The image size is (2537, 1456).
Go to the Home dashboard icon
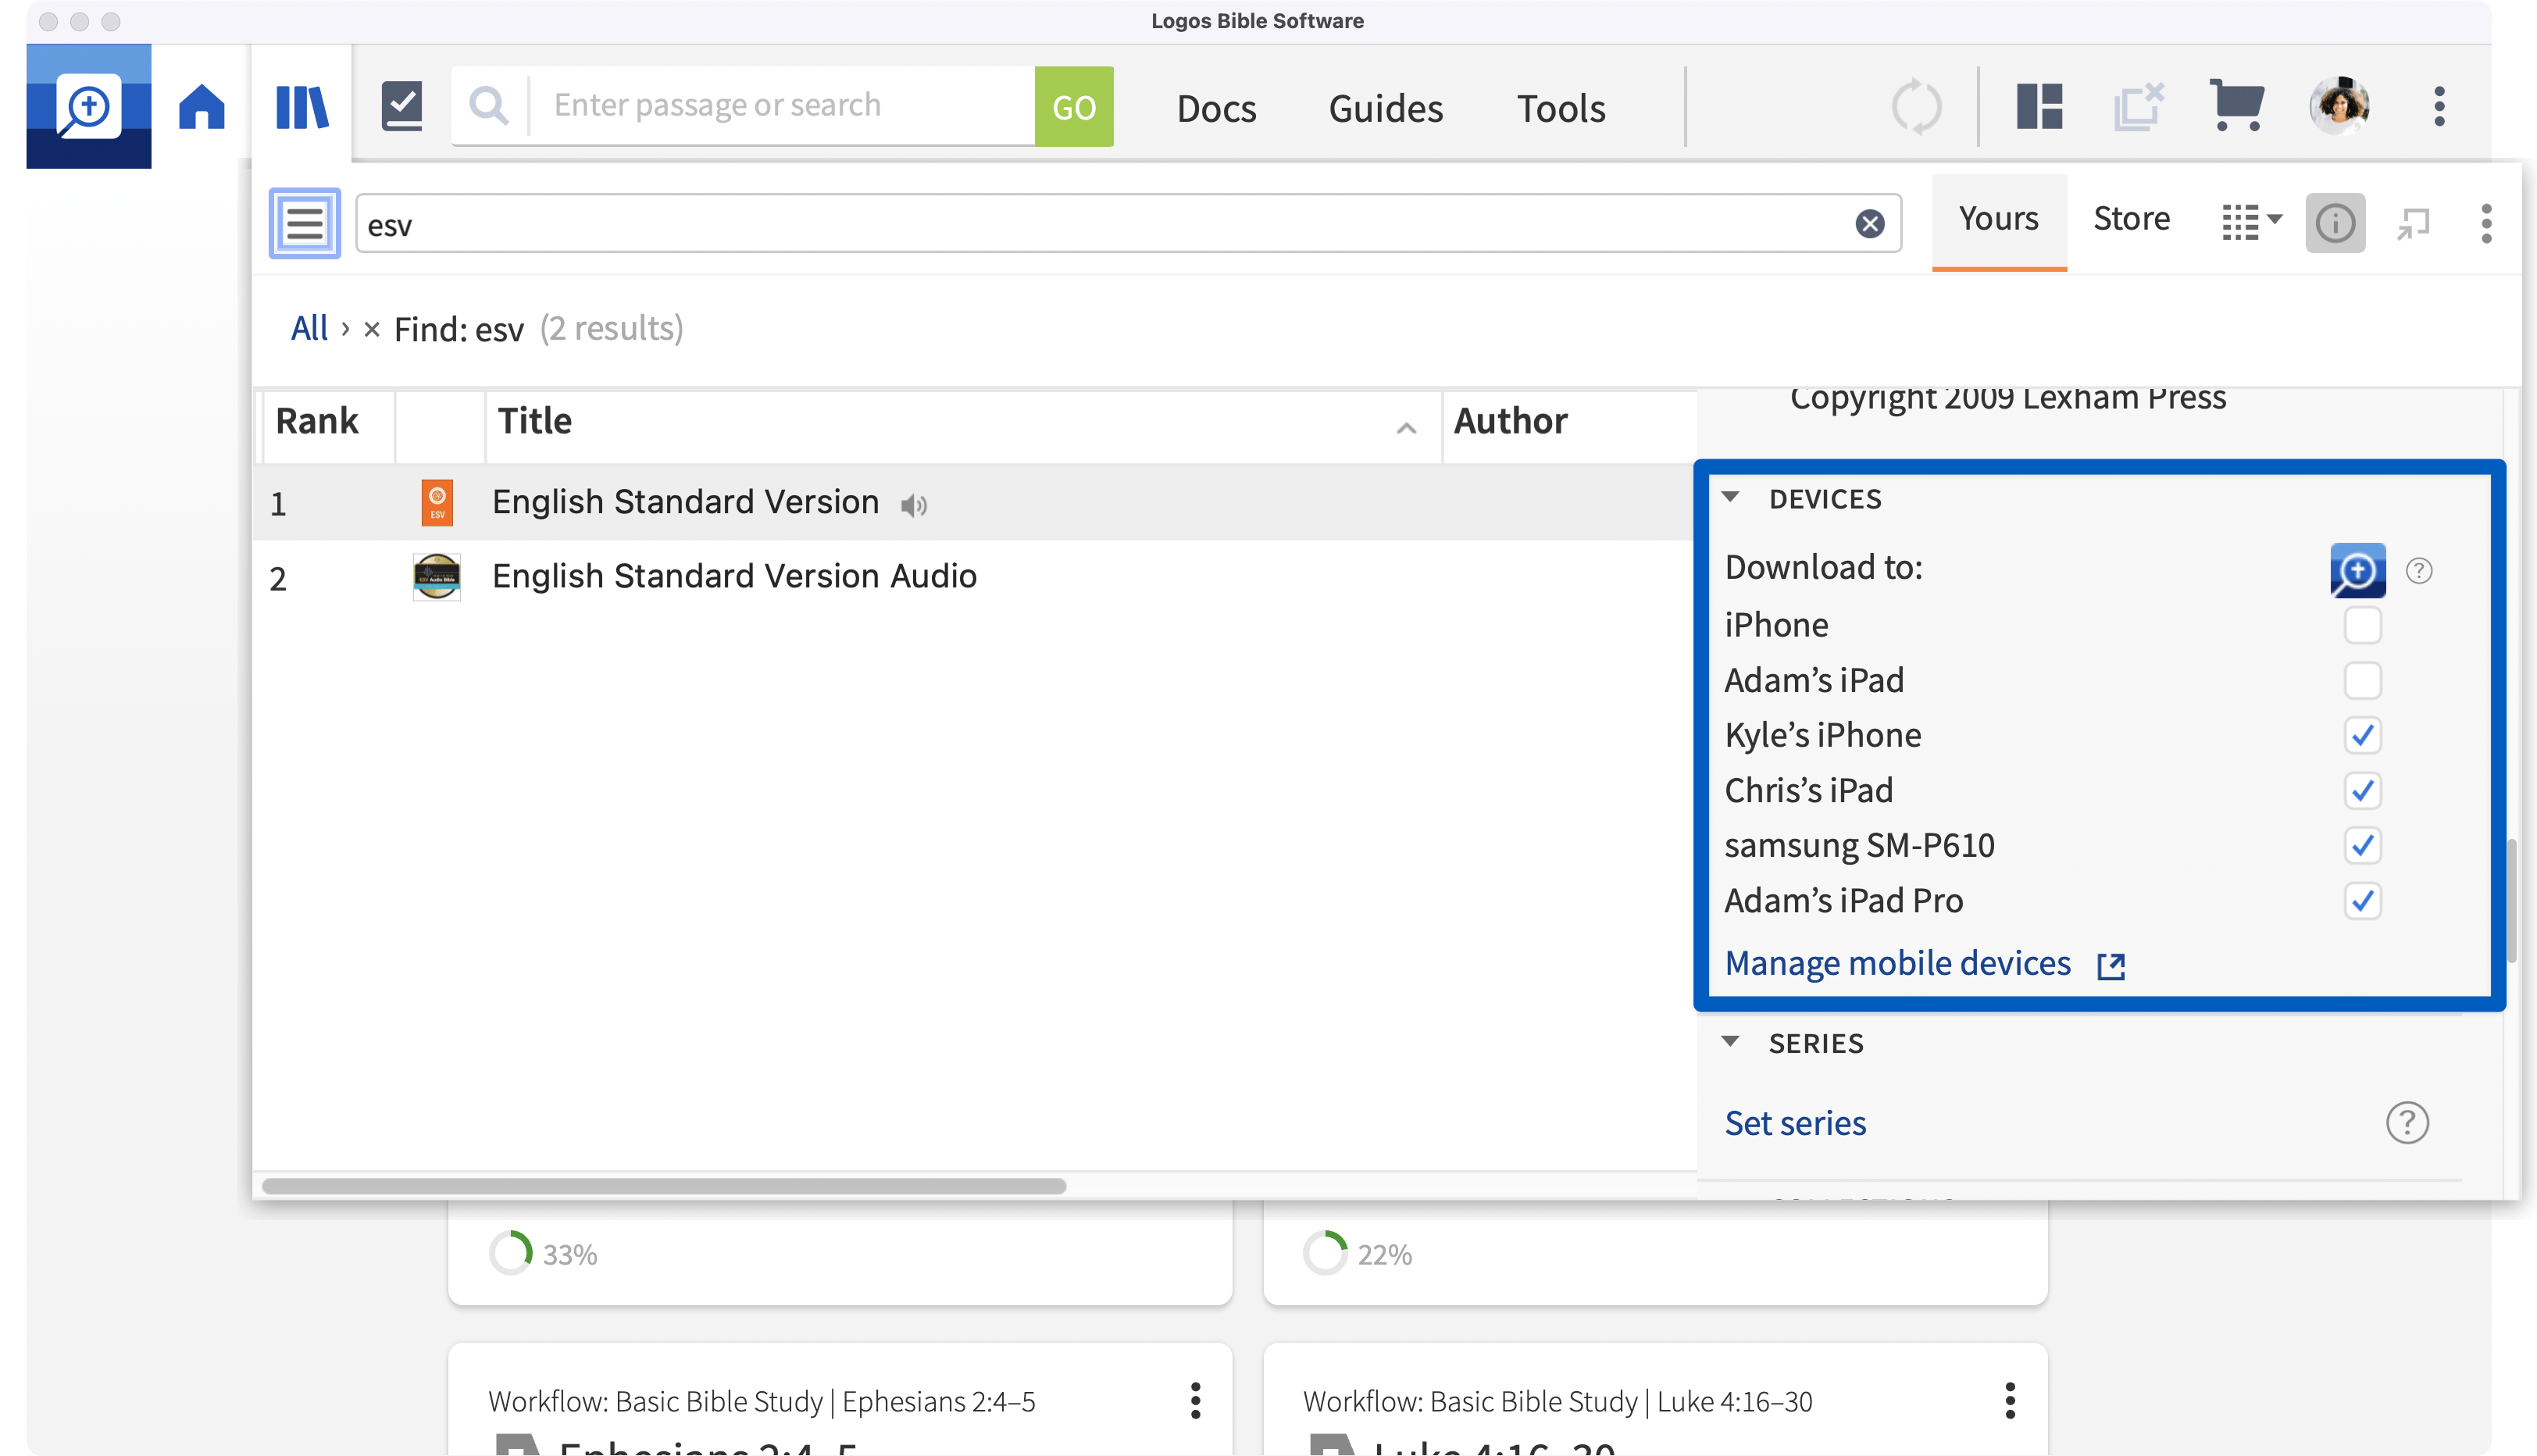(201, 106)
